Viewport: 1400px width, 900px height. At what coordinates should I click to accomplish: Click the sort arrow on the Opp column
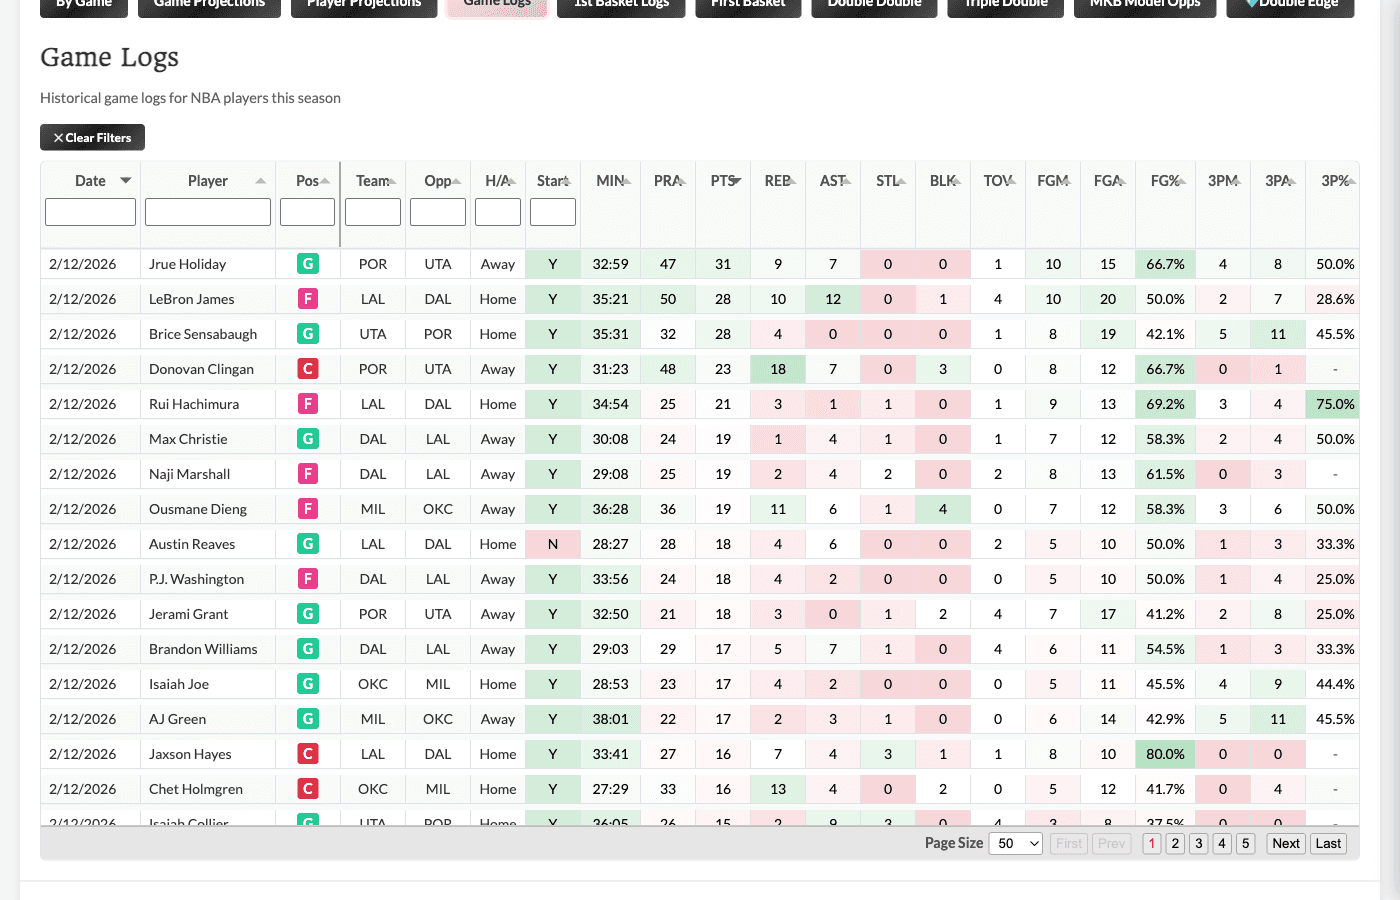click(456, 180)
